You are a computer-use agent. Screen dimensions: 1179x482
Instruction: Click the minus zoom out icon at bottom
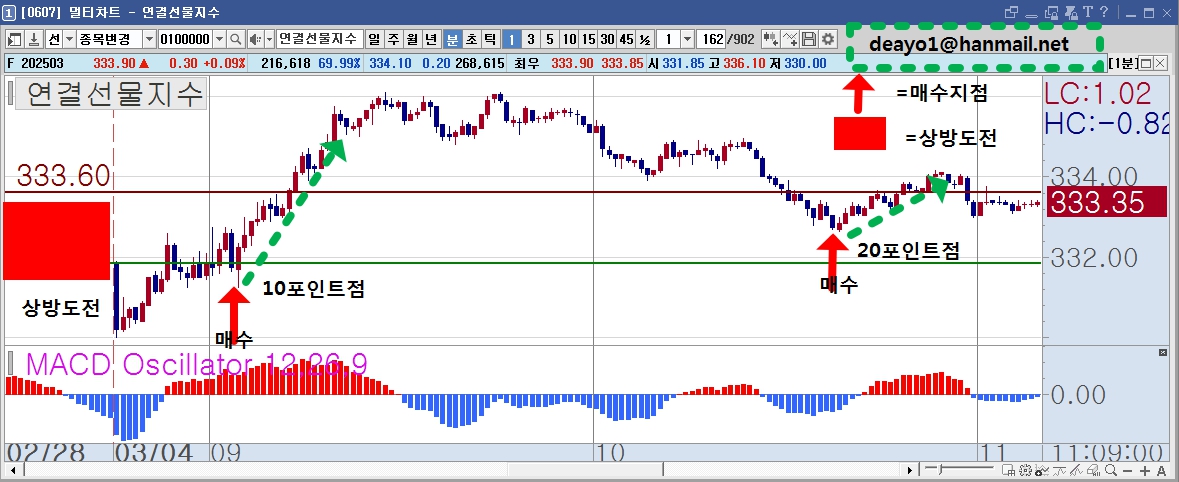1127,471
